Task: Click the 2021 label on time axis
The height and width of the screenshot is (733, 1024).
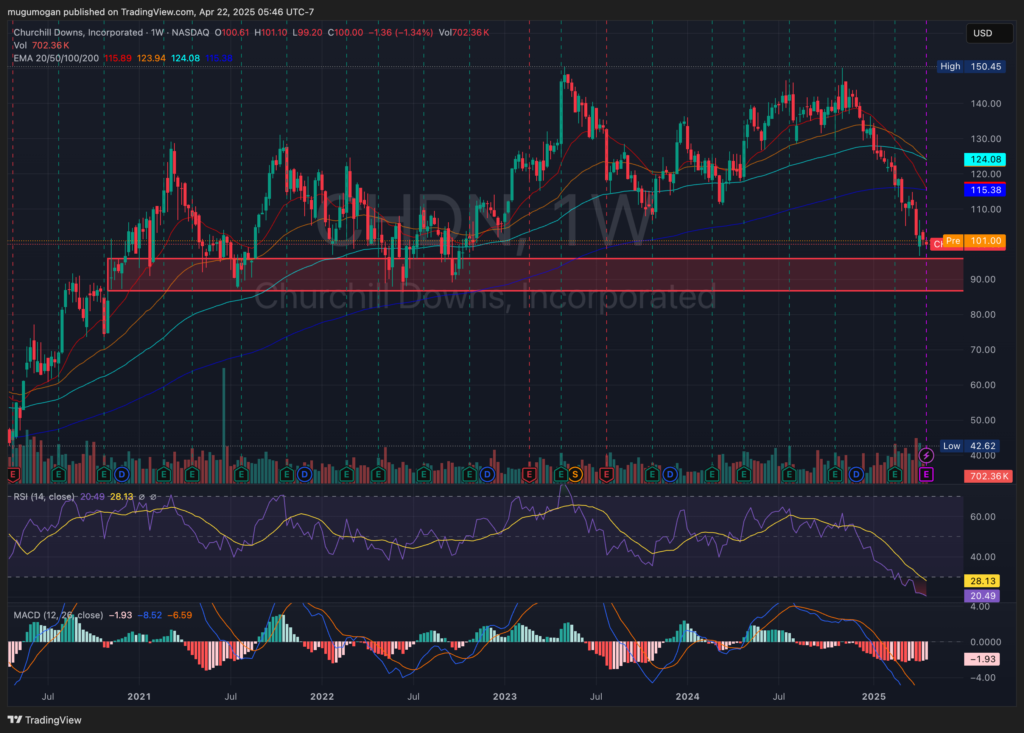Action: point(139,696)
